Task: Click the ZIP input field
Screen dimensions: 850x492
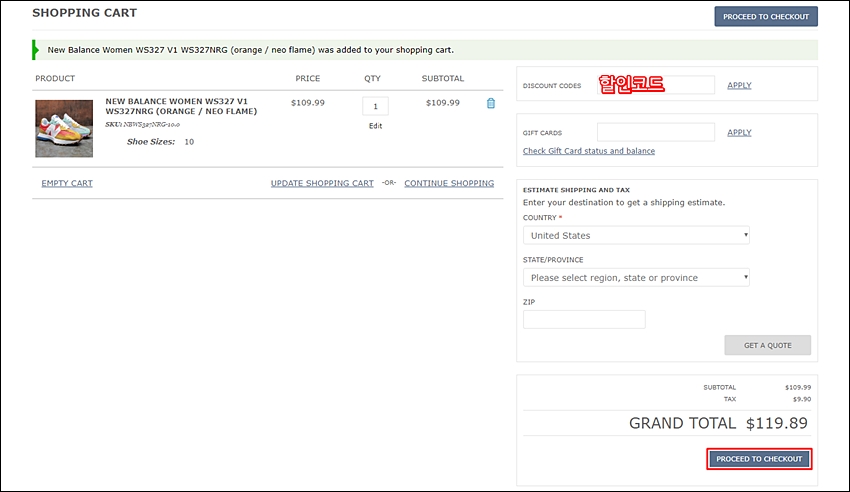Action: 584,319
